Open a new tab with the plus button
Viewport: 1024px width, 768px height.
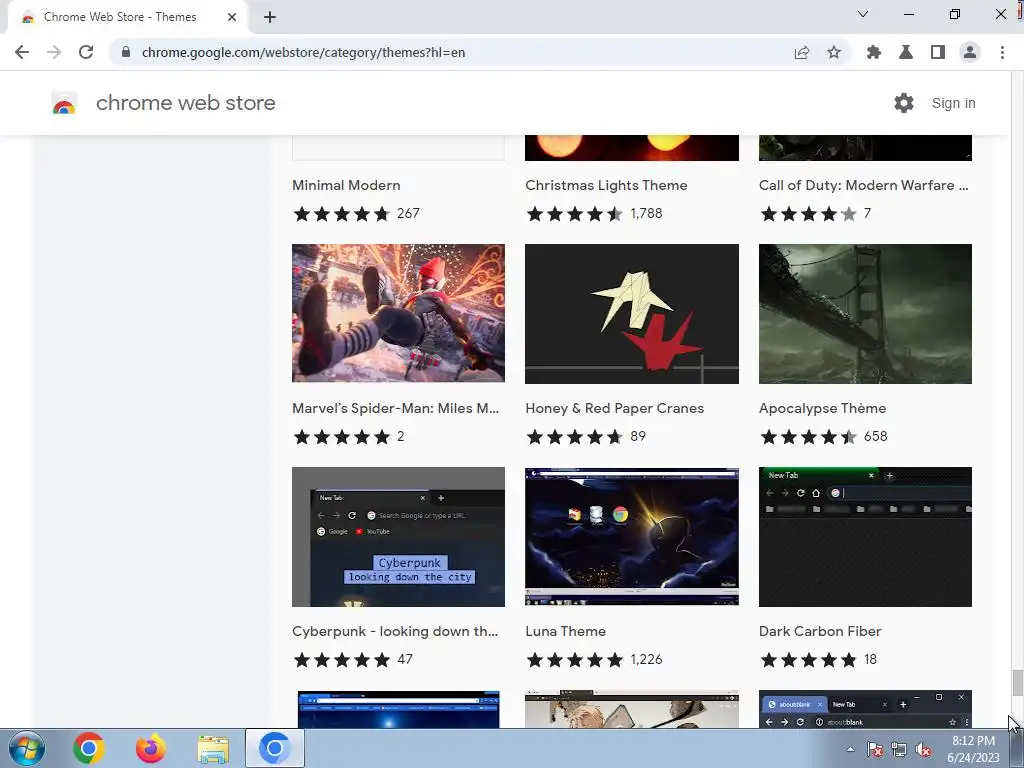coord(270,17)
